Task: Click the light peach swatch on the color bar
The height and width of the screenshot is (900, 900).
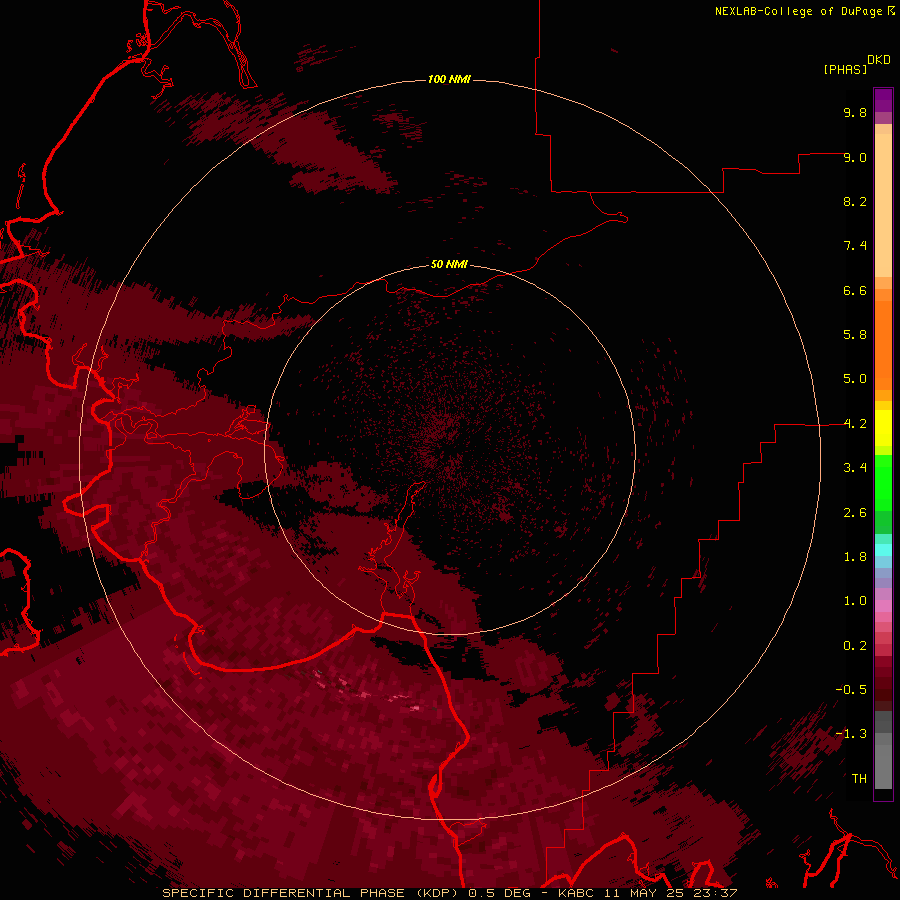Action: pos(883,205)
